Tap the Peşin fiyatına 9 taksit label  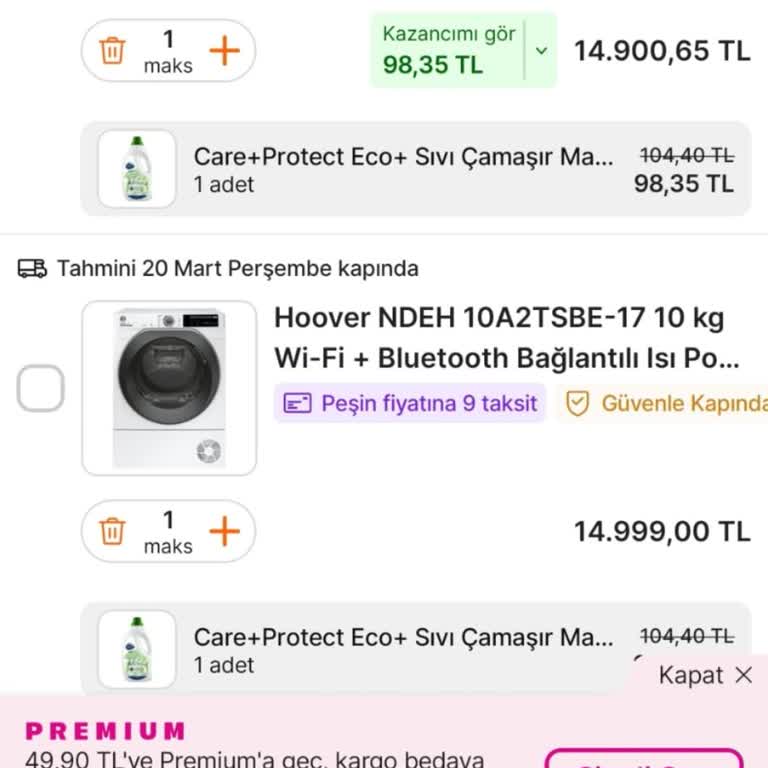tap(429, 403)
